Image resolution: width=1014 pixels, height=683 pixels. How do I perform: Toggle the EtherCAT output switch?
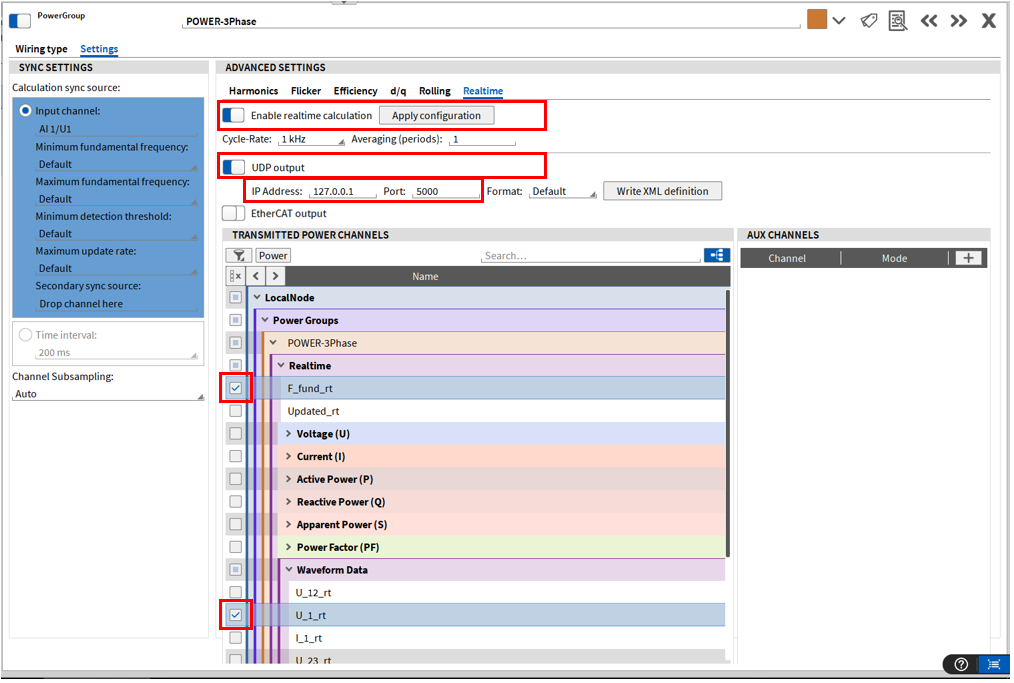[x=233, y=213]
